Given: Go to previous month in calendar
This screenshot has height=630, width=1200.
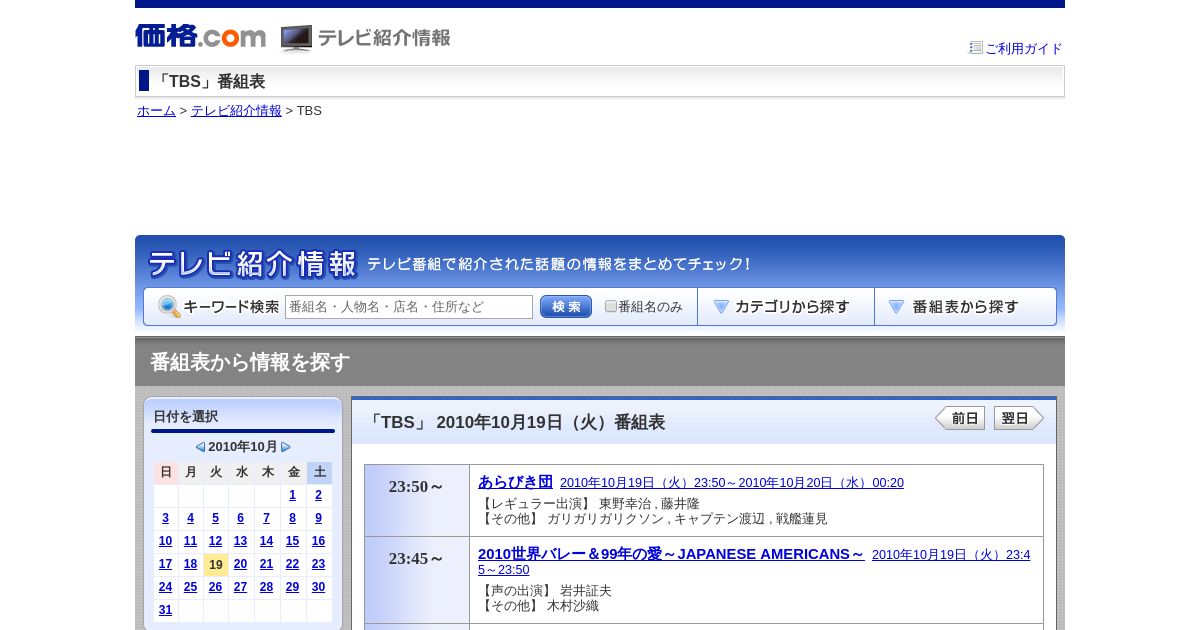Looking at the screenshot, I should pyautogui.click(x=200, y=447).
